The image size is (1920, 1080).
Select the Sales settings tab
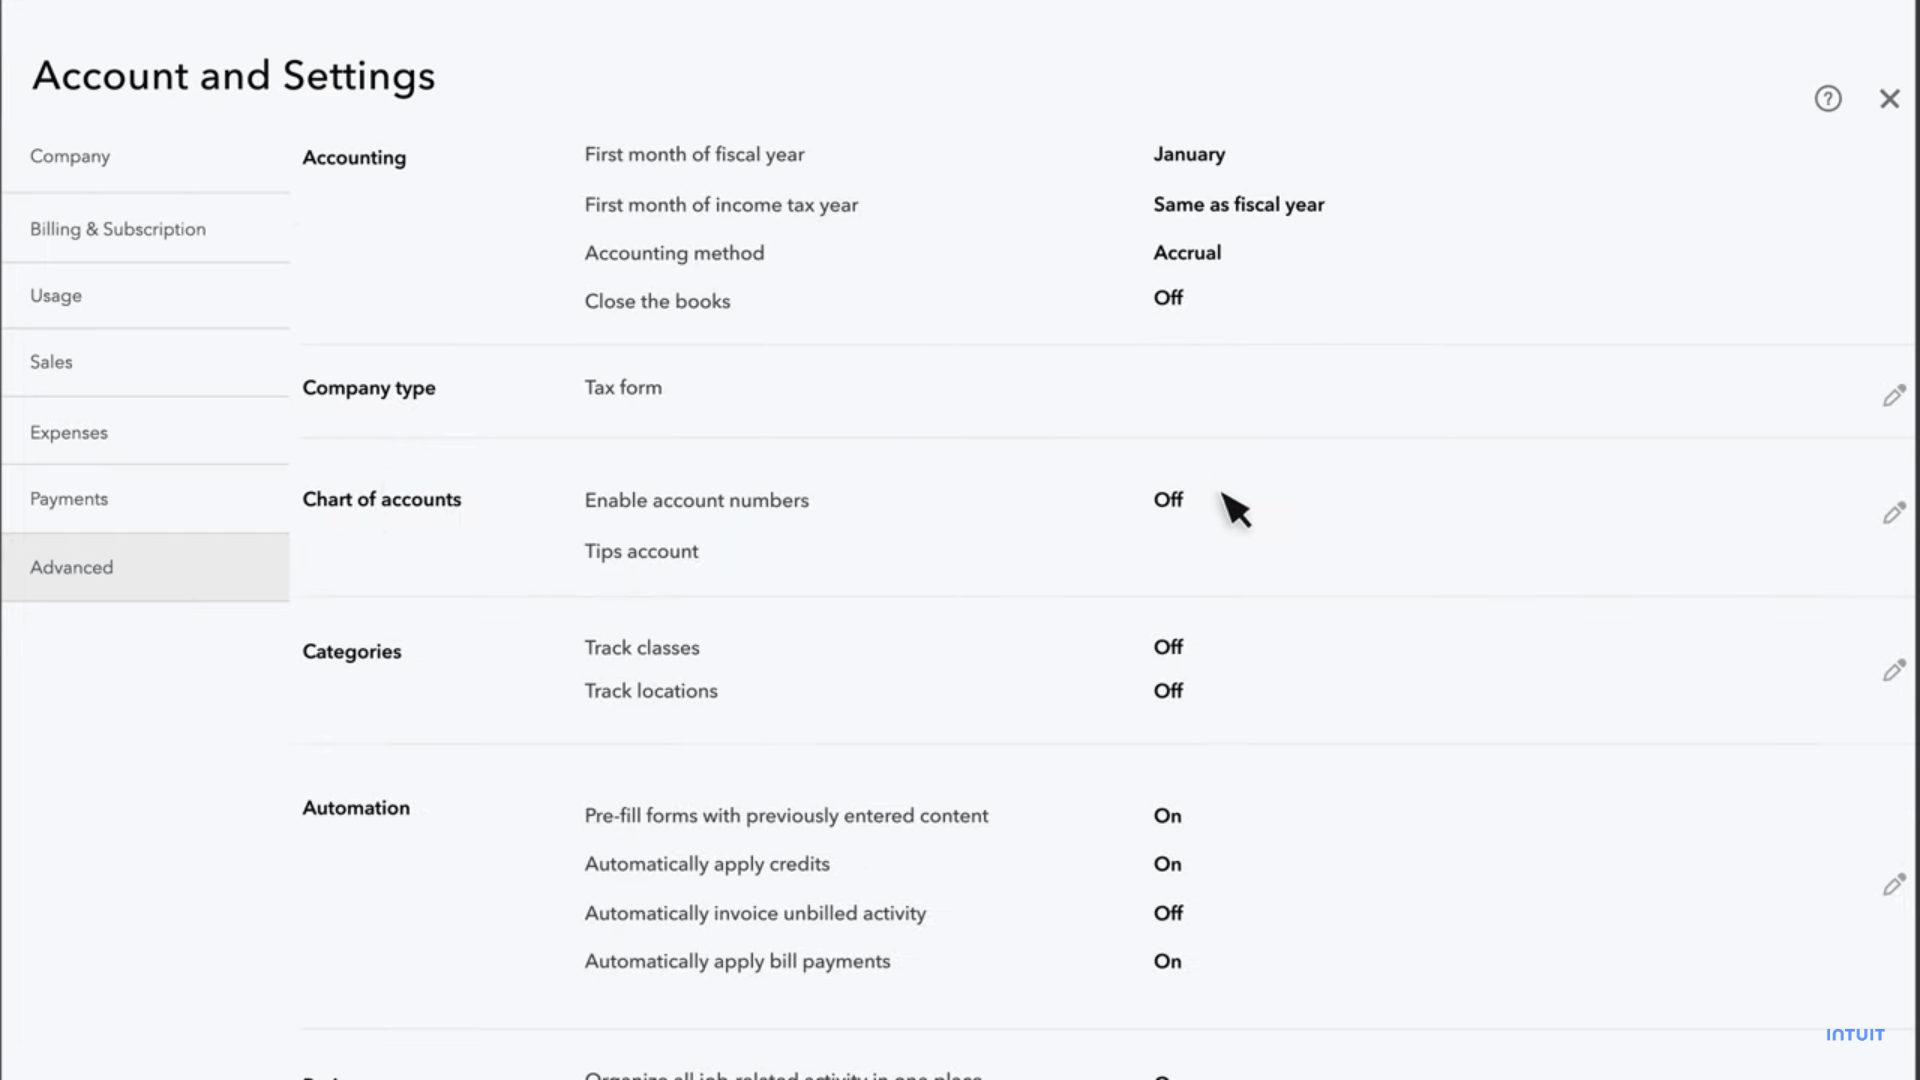click(51, 362)
